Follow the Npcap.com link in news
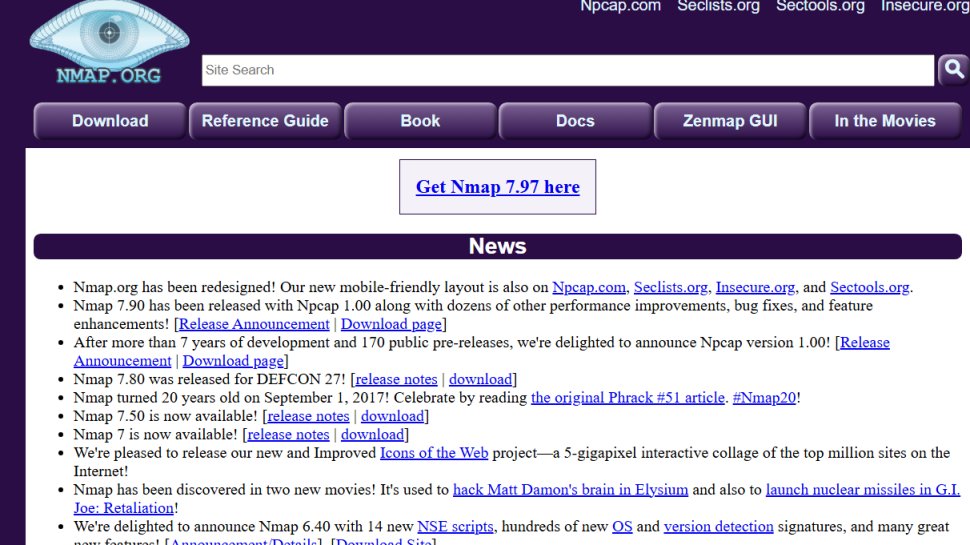Viewport: 970px width, 545px height. [x=588, y=287]
